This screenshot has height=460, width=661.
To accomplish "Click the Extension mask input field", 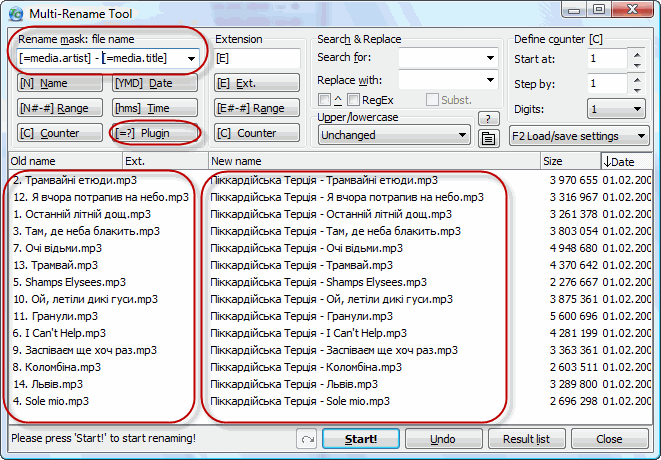I will point(257,58).
